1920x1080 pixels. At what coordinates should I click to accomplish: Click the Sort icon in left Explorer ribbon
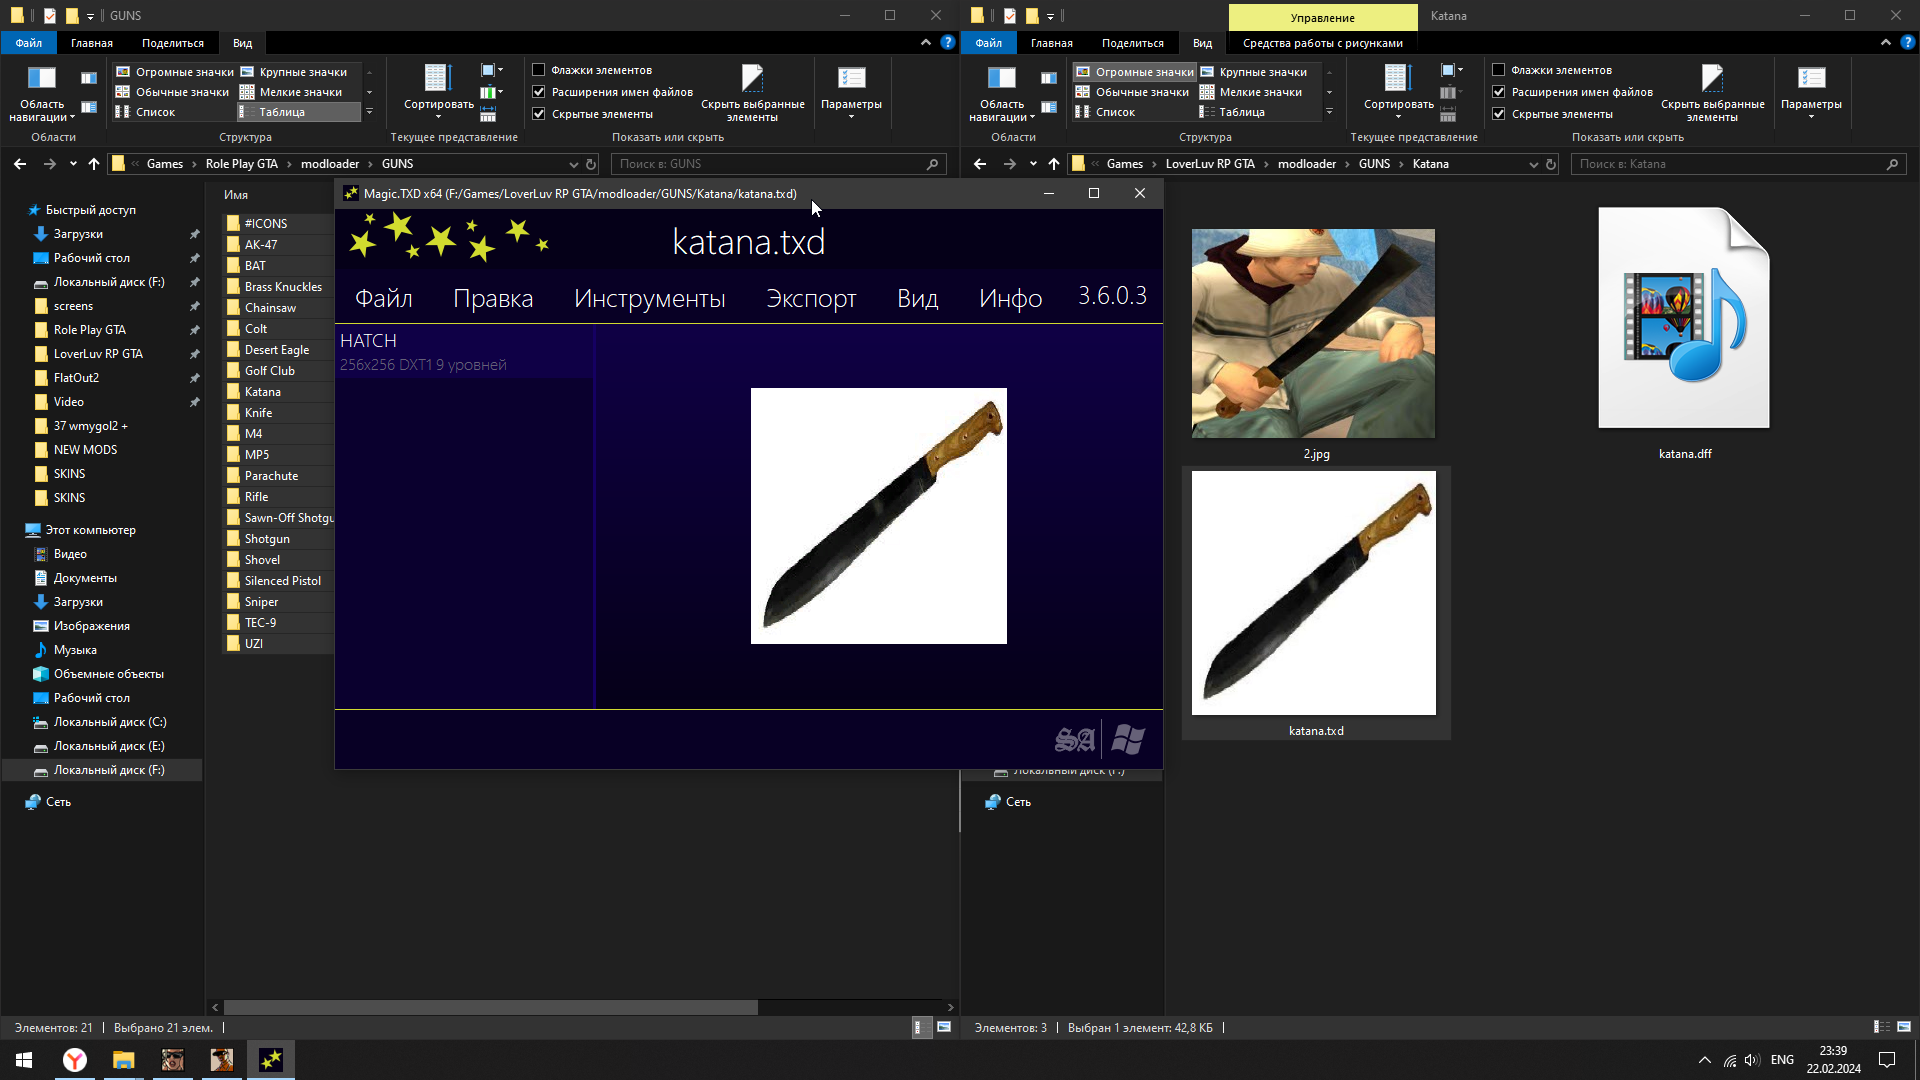[438, 79]
